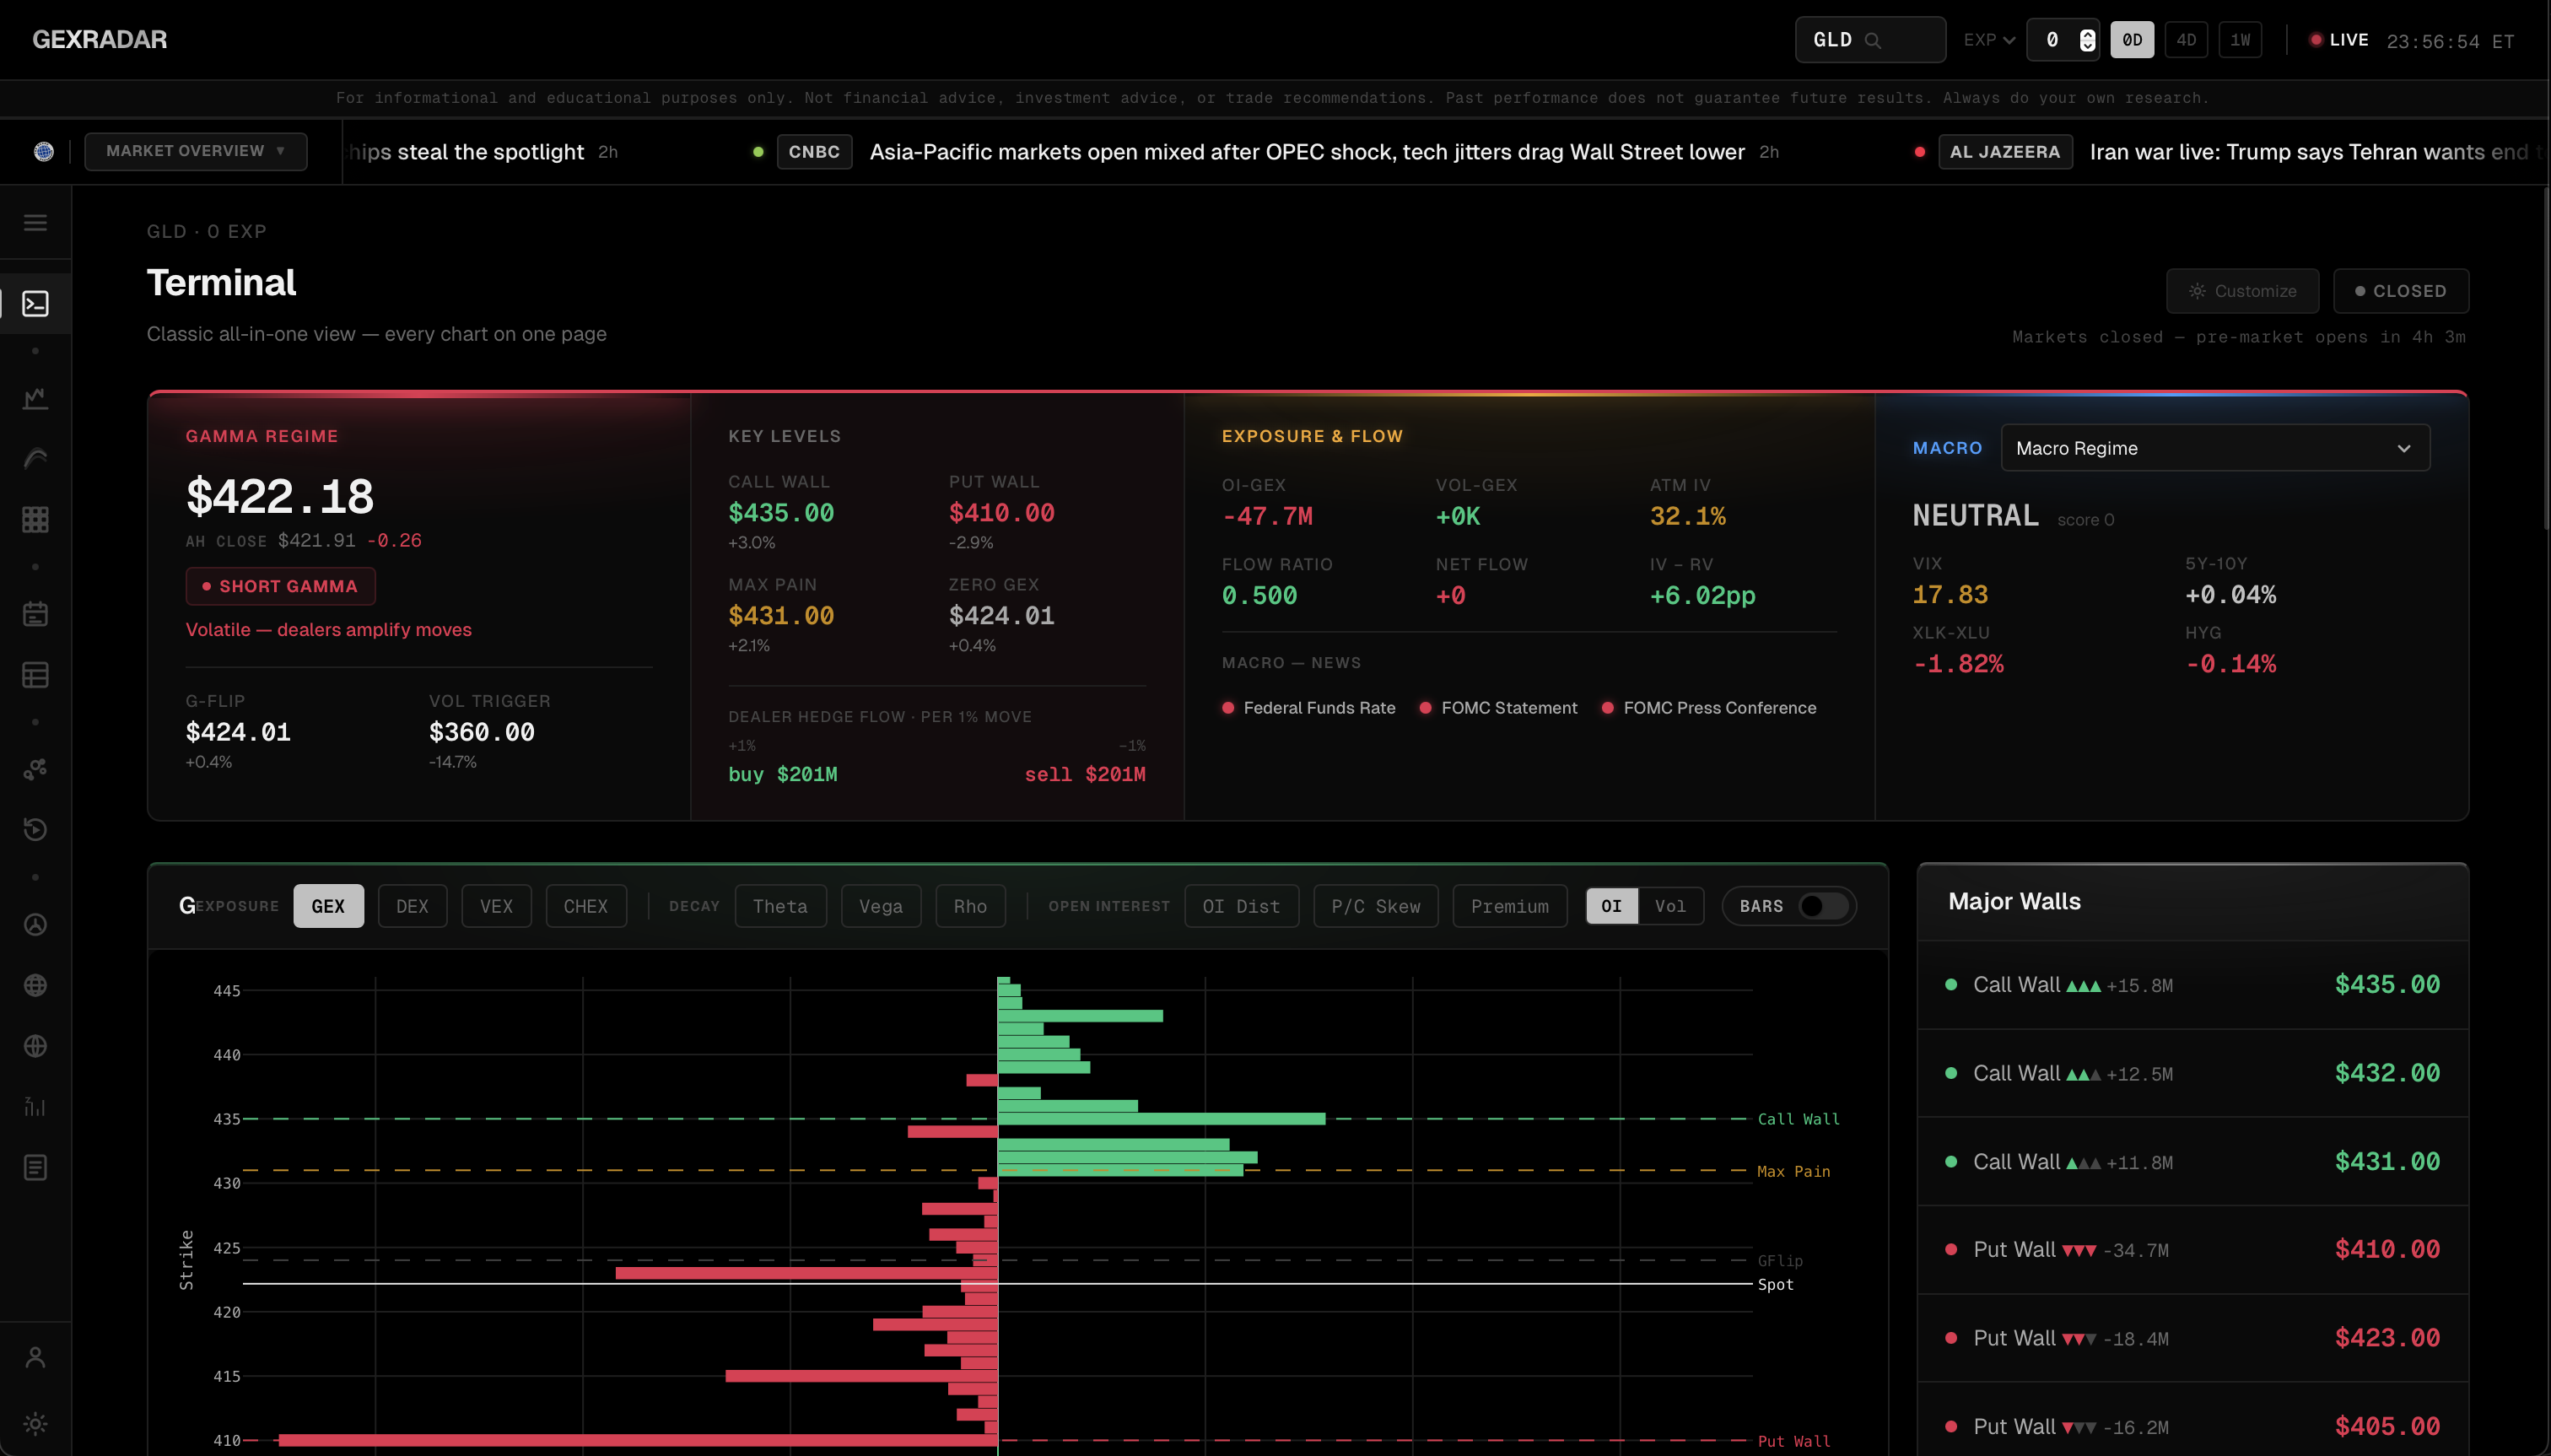Open the gridded globe sidebar icon

[x=35, y=985]
